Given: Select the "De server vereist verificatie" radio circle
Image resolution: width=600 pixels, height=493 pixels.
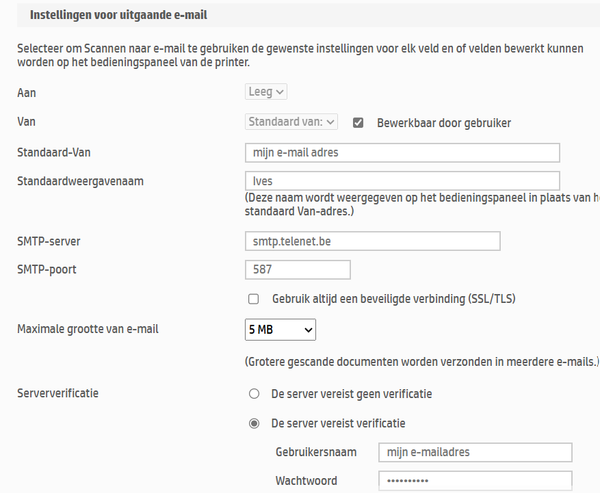Looking at the screenshot, I should click(254, 423).
